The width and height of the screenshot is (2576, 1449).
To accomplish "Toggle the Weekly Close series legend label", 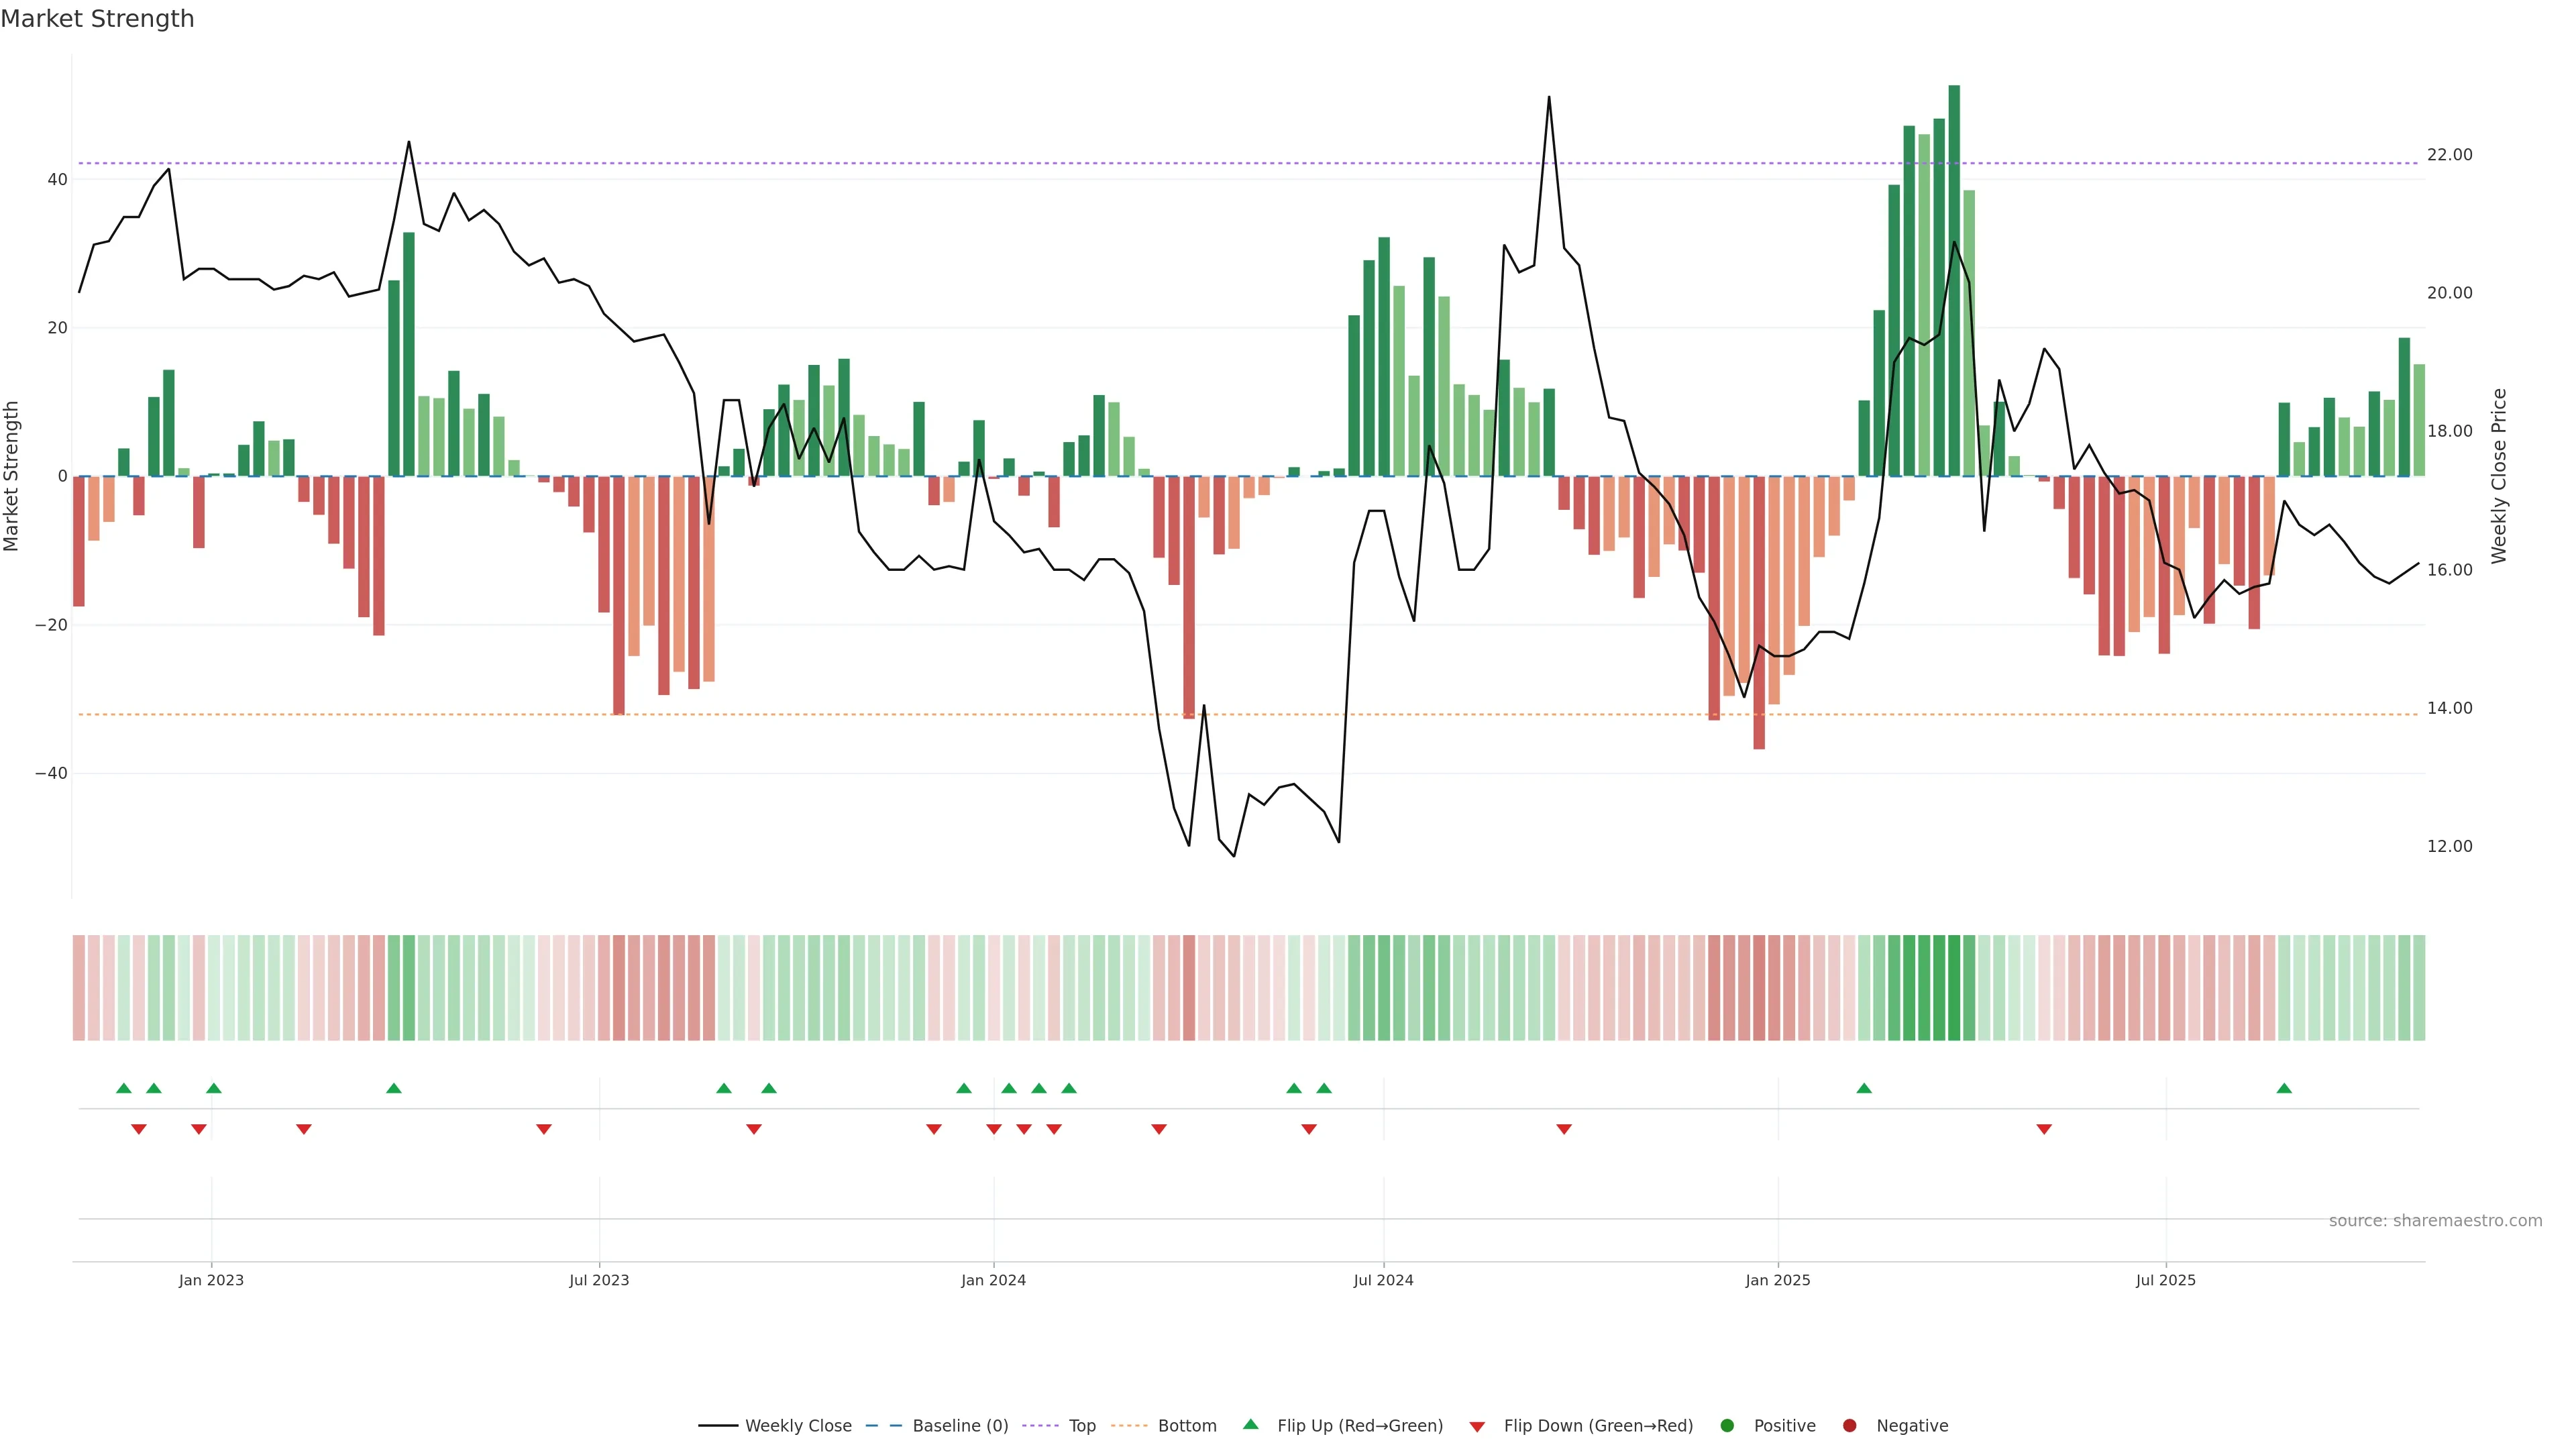I will click(x=798, y=1426).
